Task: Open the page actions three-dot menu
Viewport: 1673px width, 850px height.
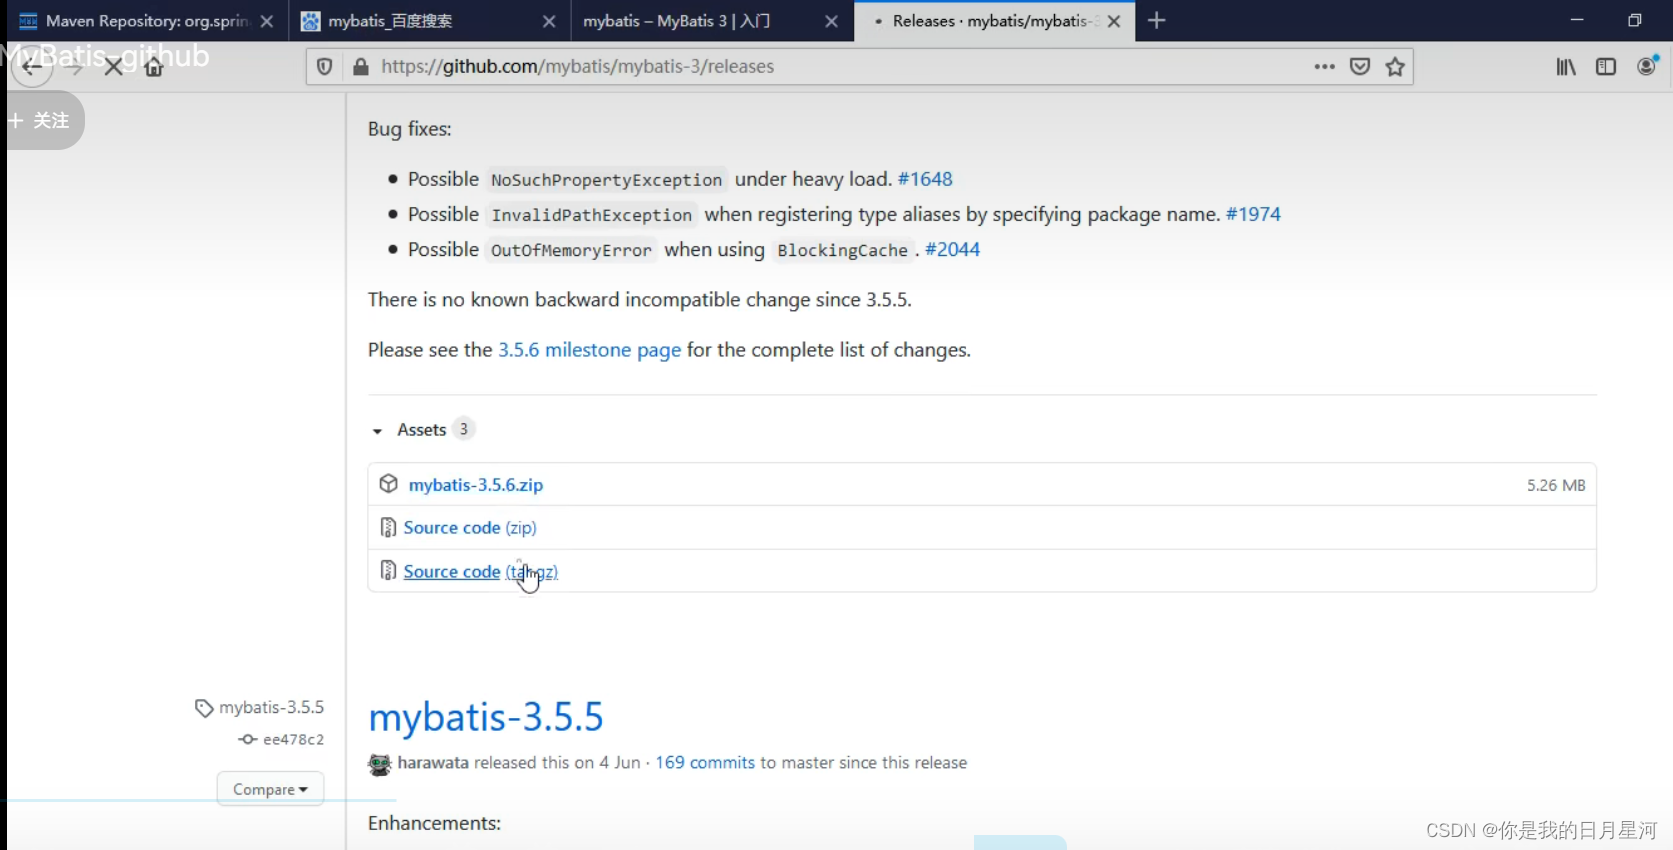Action: click(x=1324, y=67)
